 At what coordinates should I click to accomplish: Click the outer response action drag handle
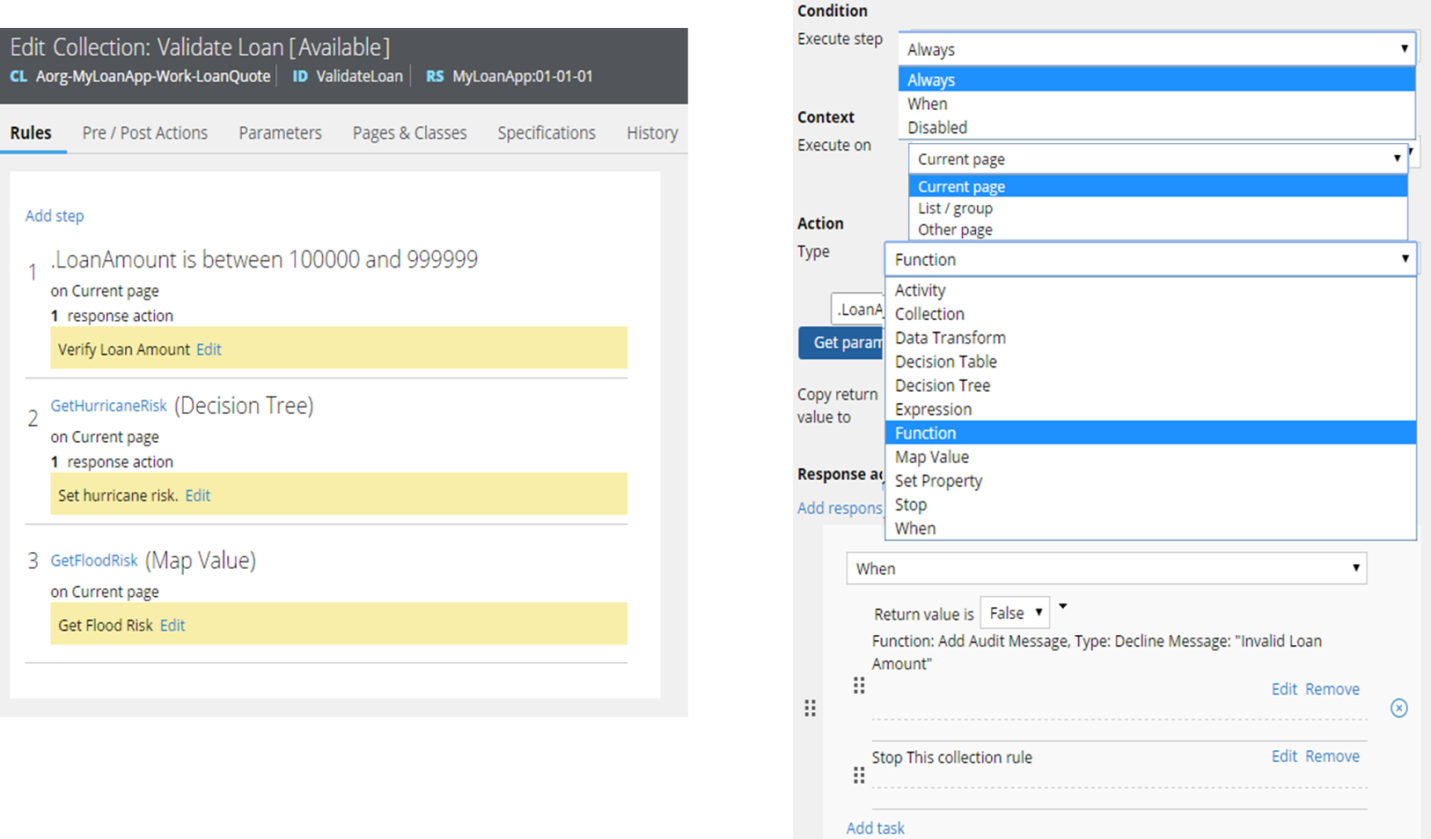tap(810, 708)
